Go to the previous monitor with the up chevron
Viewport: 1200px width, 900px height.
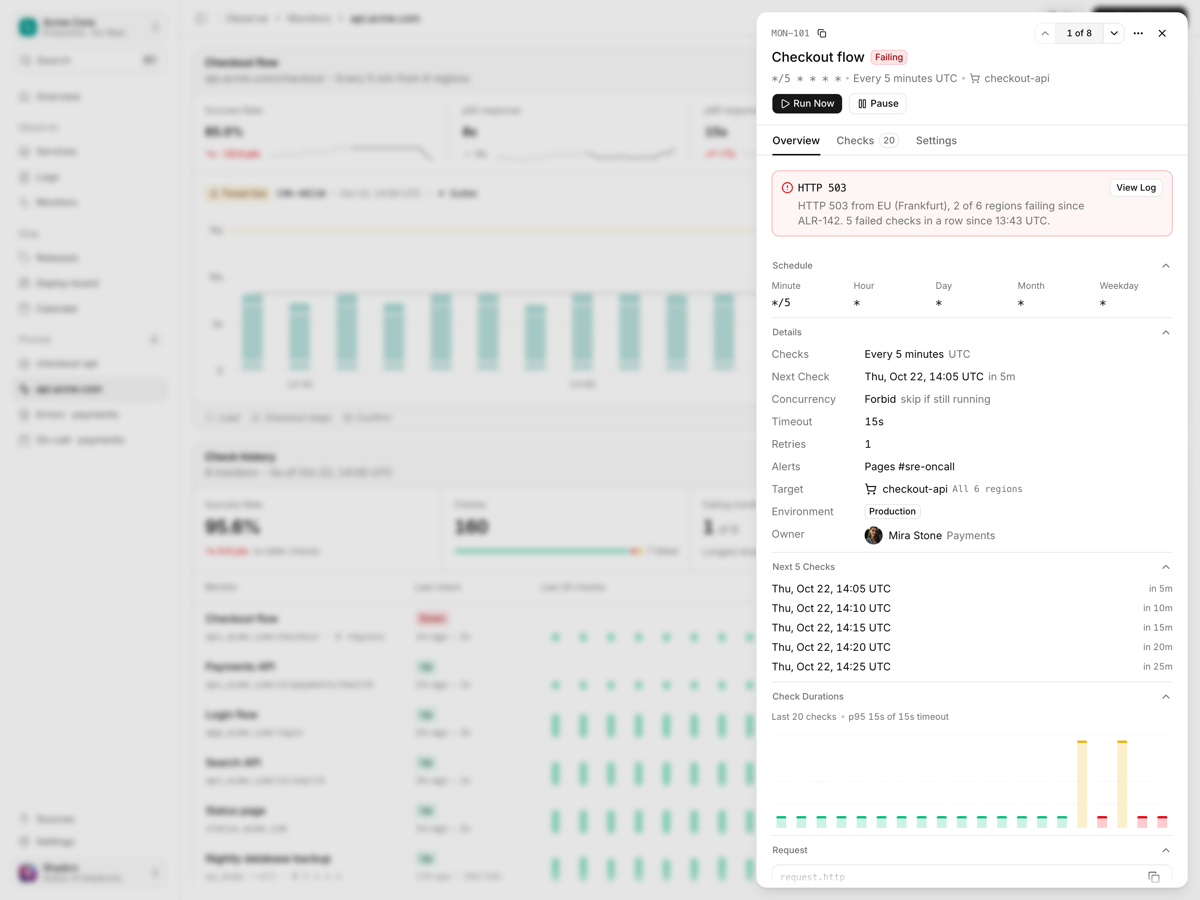pyautogui.click(x=1045, y=33)
